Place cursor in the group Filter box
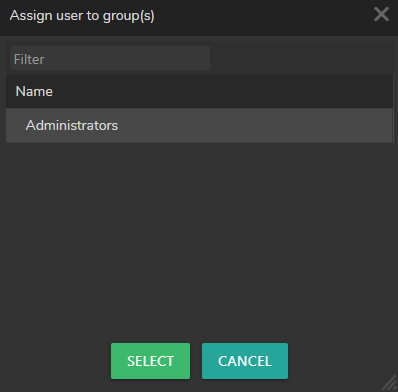The image size is (398, 392). point(110,58)
